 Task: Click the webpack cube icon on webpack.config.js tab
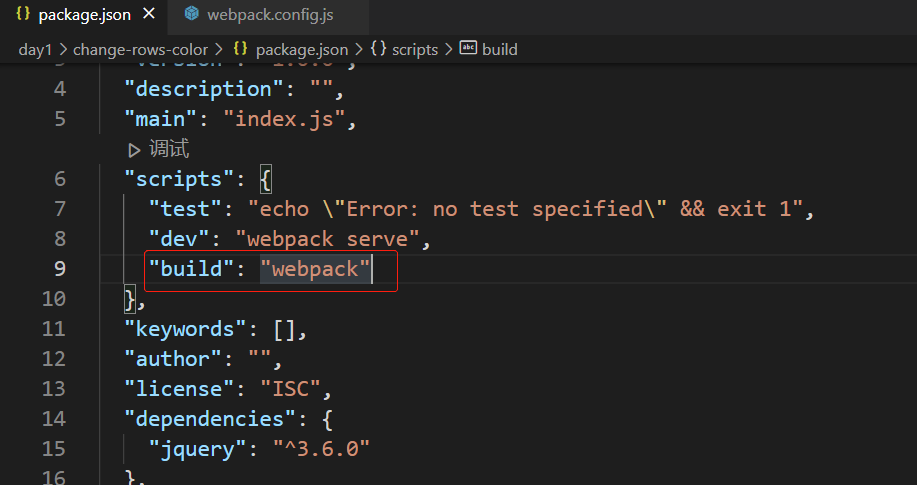(190, 15)
